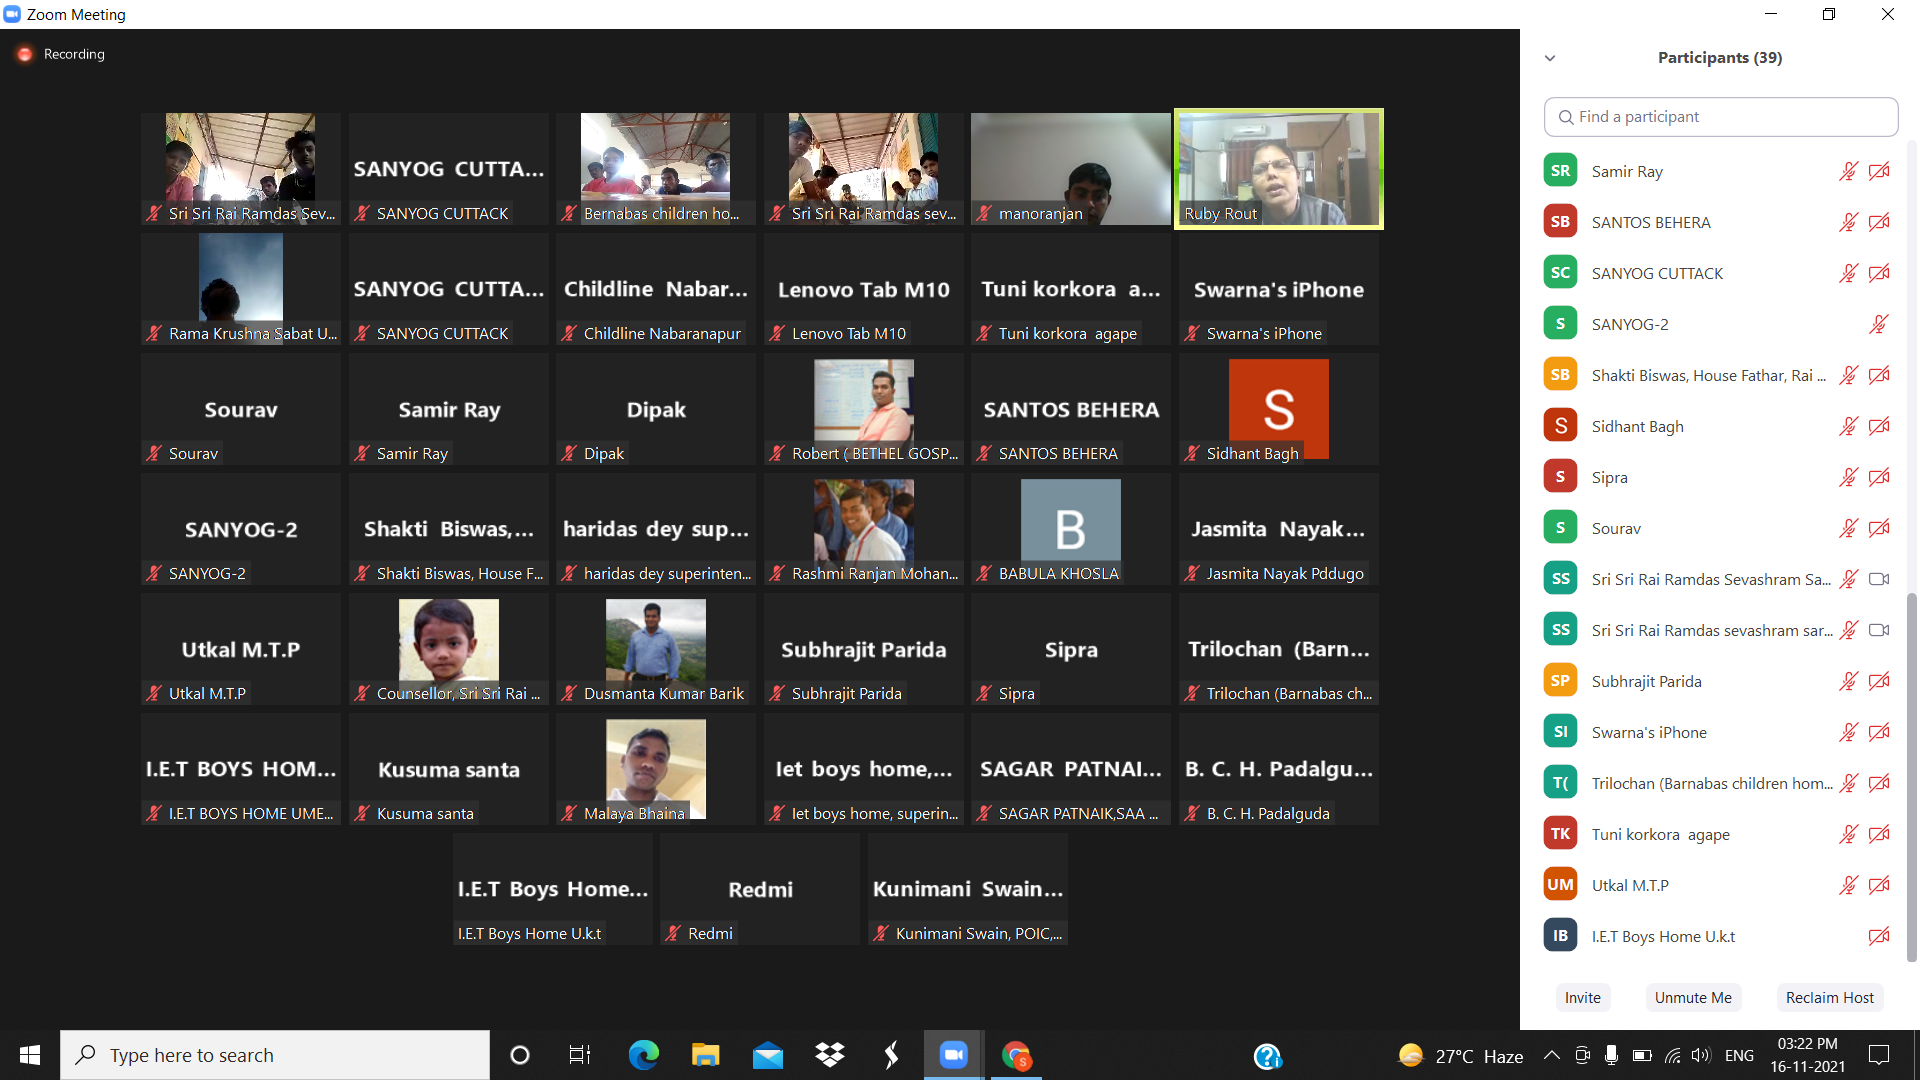Toggle Sri Sri Rai Ramdas Sevashram Sa... camera icon
This screenshot has width=1920, height=1080.
[1879, 579]
